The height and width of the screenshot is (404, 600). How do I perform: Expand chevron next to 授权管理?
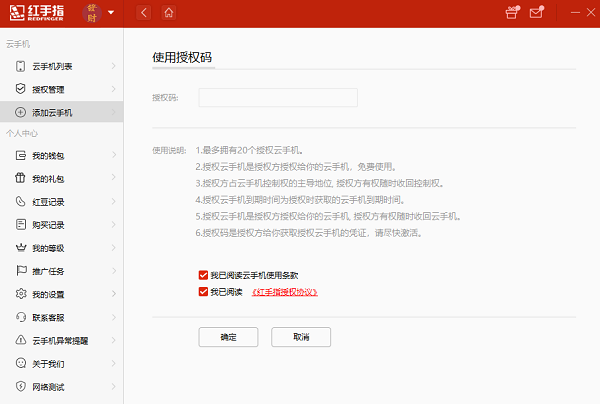pyautogui.click(x=114, y=89)
